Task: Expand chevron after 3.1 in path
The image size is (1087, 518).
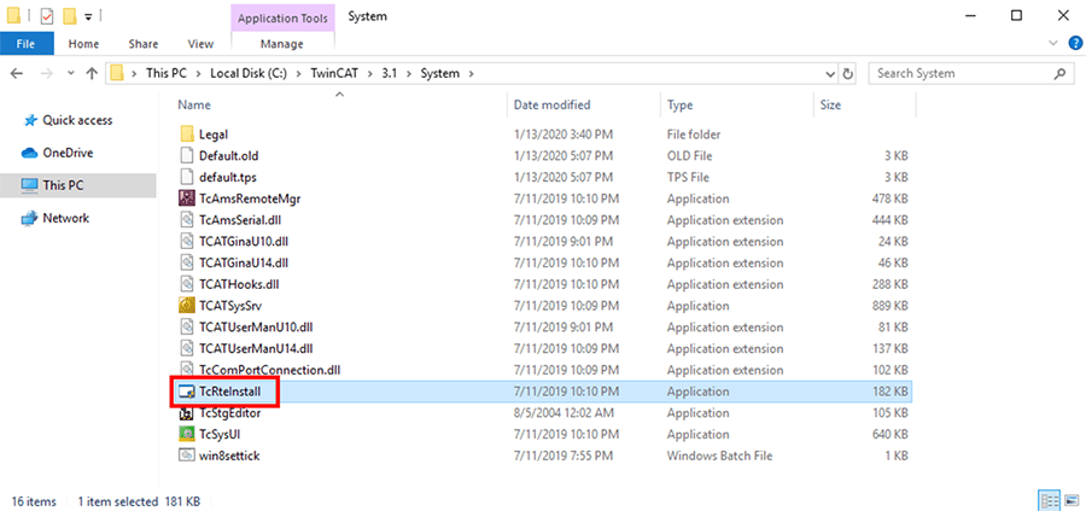Action: (410, 74)
